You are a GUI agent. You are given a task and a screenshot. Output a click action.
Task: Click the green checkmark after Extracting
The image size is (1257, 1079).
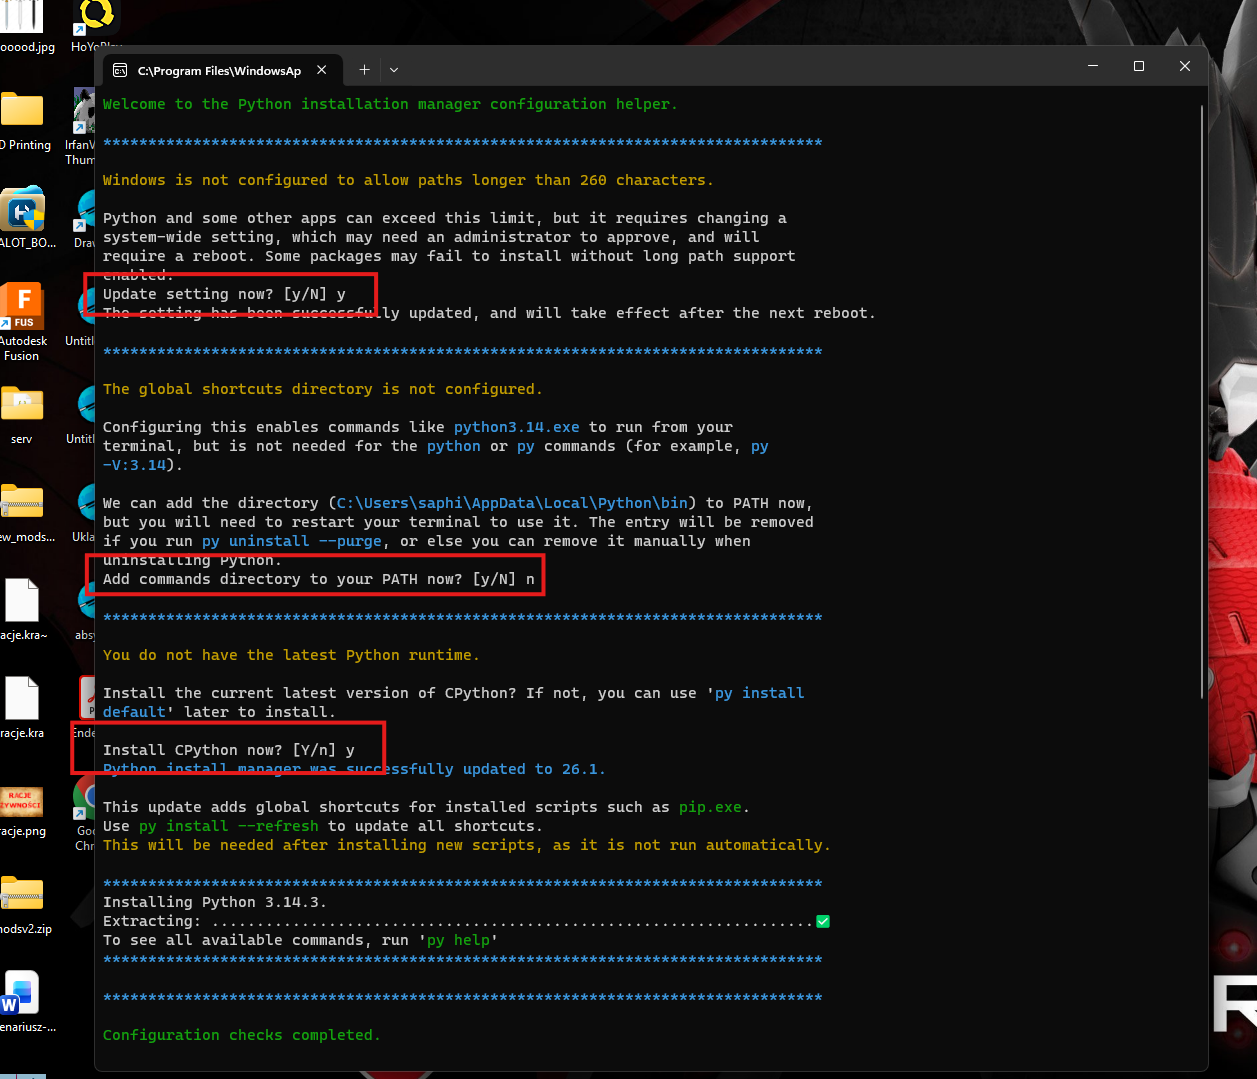pos(823,921)
